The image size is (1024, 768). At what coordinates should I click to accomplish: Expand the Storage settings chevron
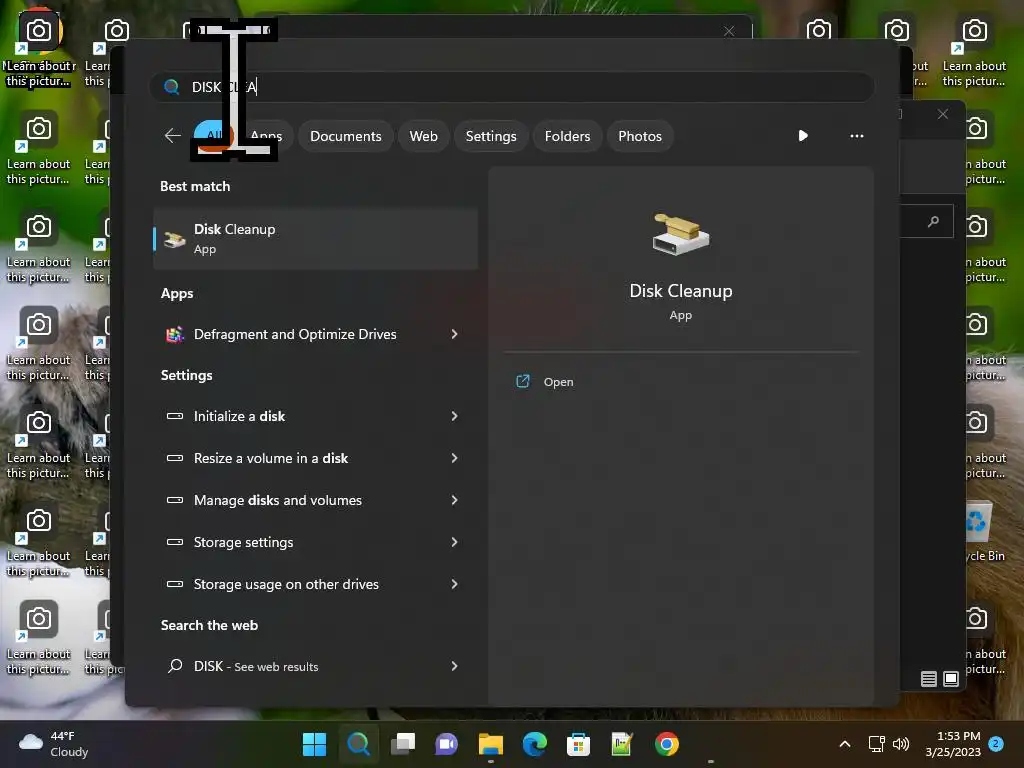pos(455,542)
